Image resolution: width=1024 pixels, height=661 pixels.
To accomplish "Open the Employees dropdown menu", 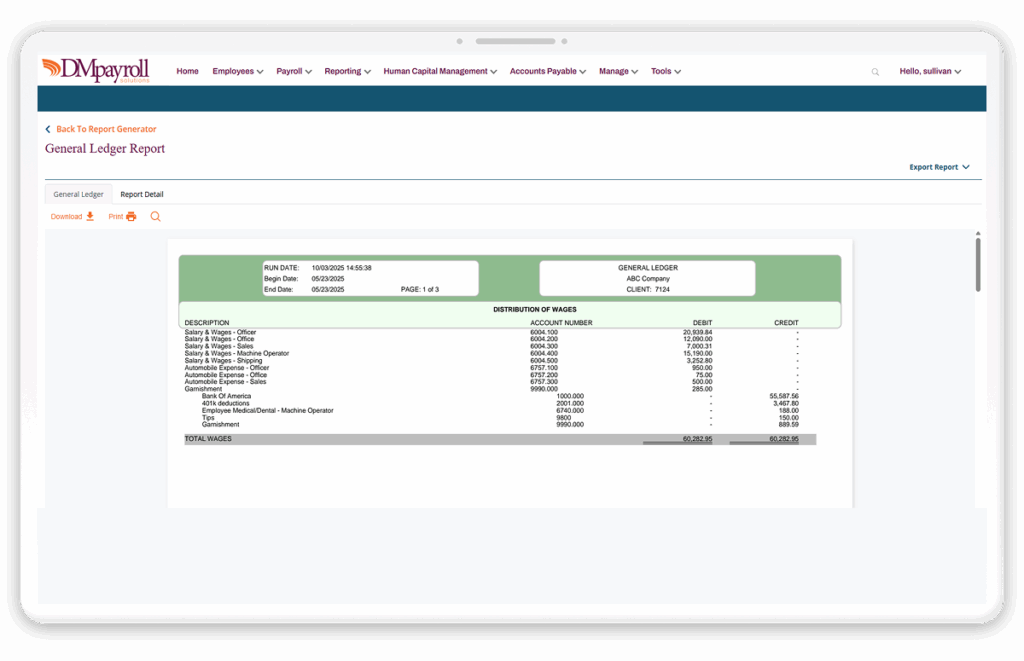I will [x=237, y=71].
